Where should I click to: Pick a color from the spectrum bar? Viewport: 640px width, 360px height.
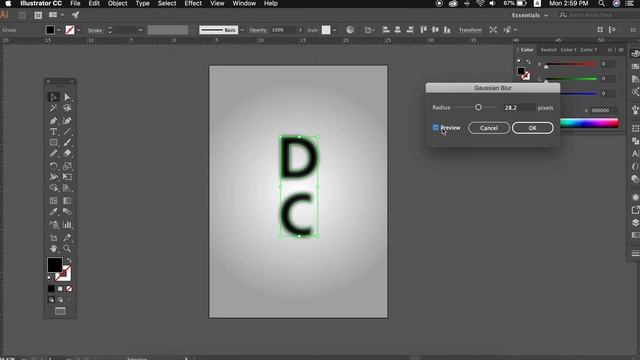[x=589, y=123]
